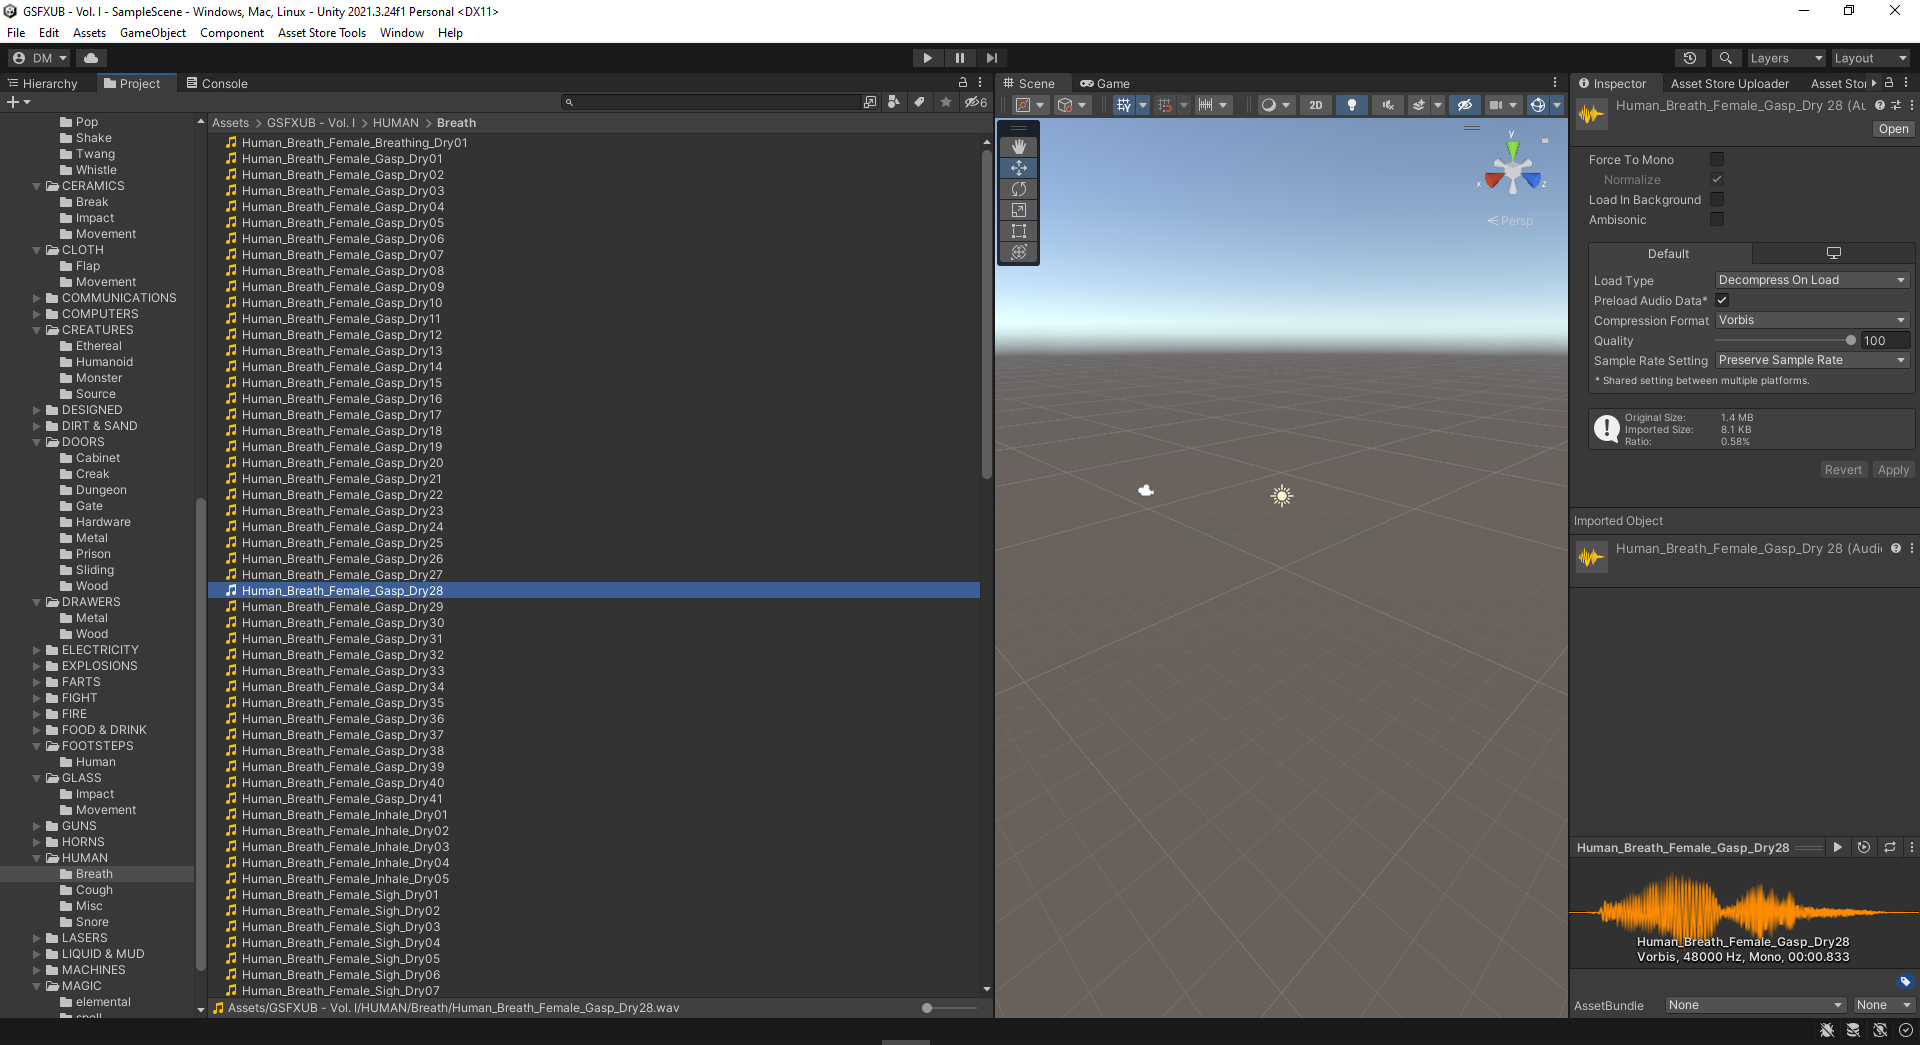Toggle scene visibility eye in Scene toolbar
Viewport: 1920px width, 1045px height.
click(x=1465, y=105)
